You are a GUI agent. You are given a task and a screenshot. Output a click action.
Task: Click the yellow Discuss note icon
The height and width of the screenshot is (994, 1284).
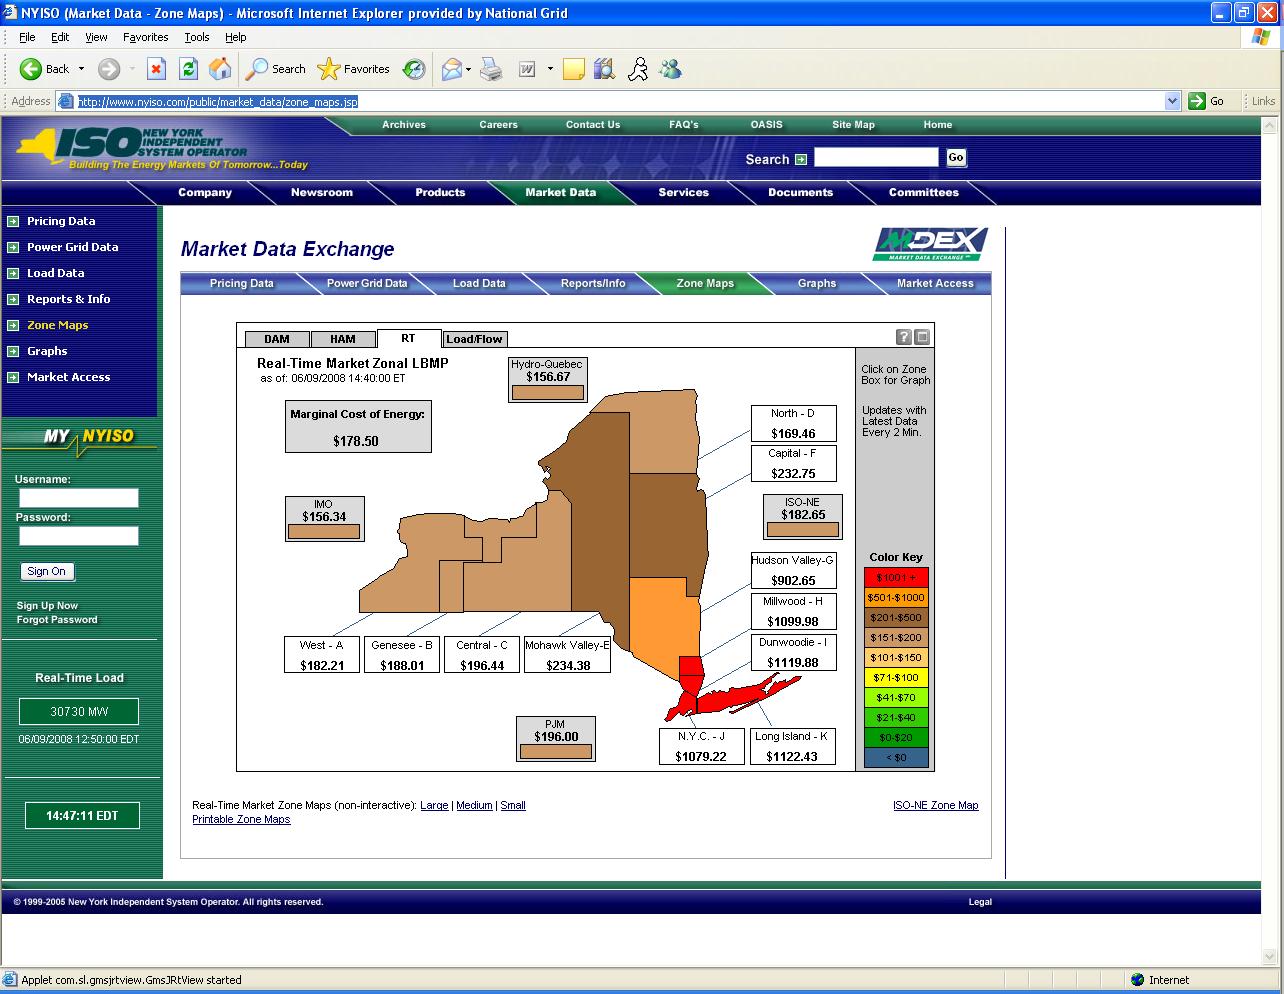coord(573,69)
